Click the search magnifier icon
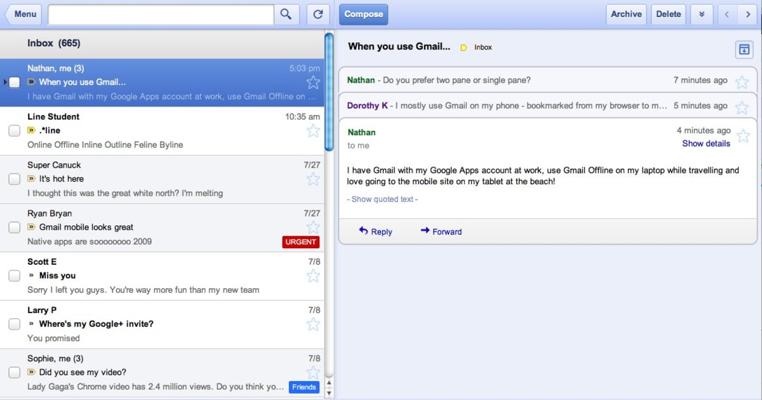This screenshot has height=400, width=762. coord(286,14)
